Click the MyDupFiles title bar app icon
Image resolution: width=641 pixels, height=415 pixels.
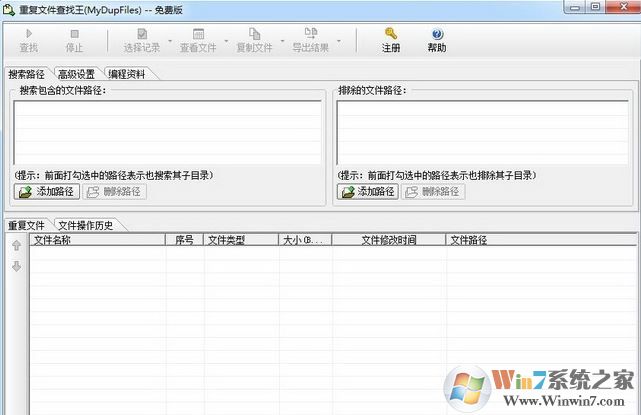coord(9,9)
